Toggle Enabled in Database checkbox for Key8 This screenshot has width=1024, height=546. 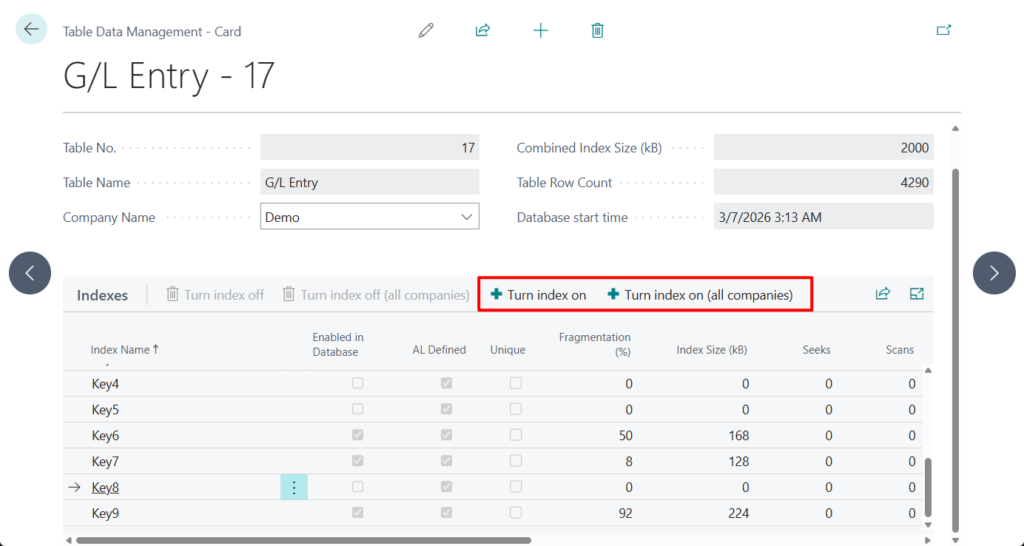click(x=358, y=487)
